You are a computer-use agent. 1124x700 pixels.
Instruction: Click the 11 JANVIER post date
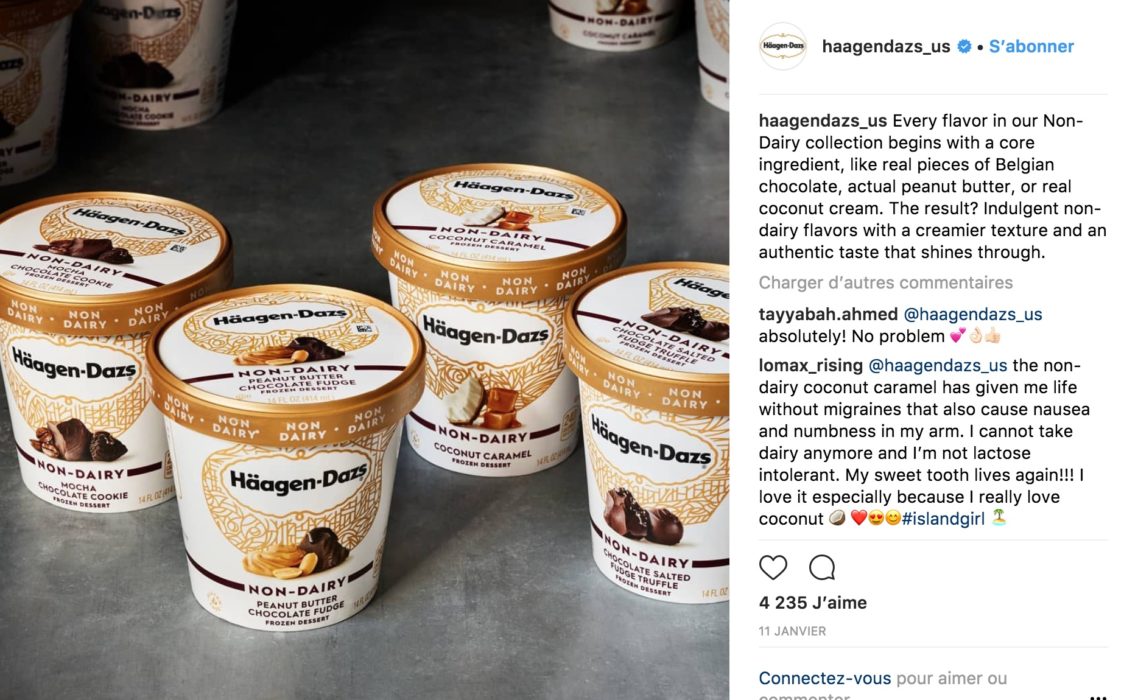(x=792, y=631)
